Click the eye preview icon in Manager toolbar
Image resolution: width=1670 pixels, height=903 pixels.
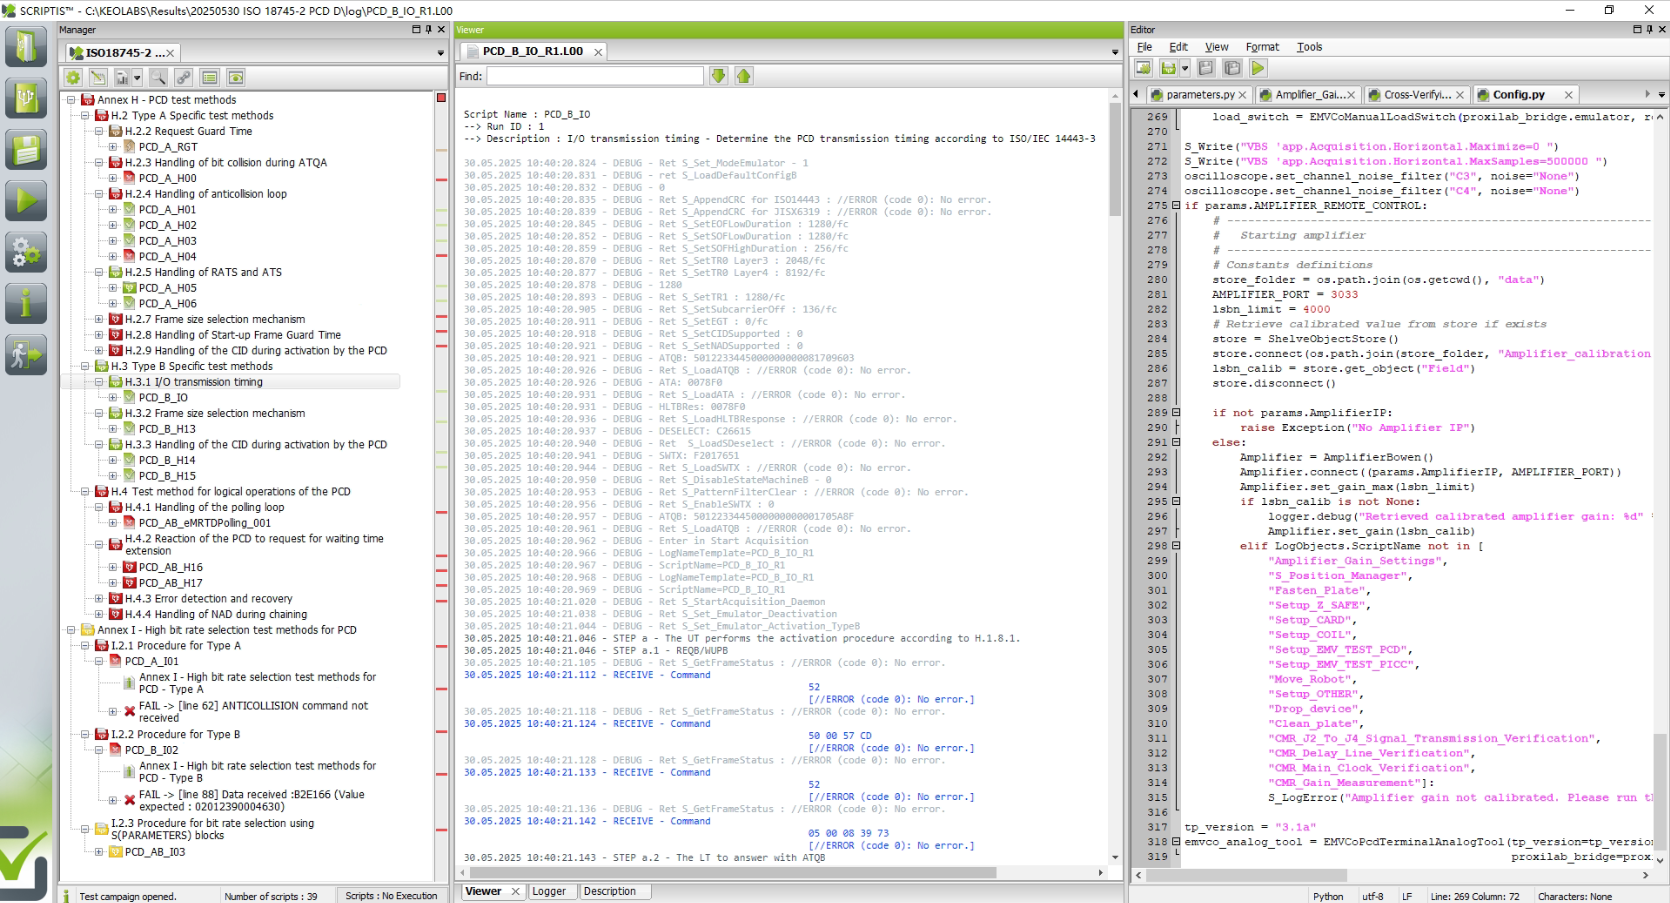236,77
